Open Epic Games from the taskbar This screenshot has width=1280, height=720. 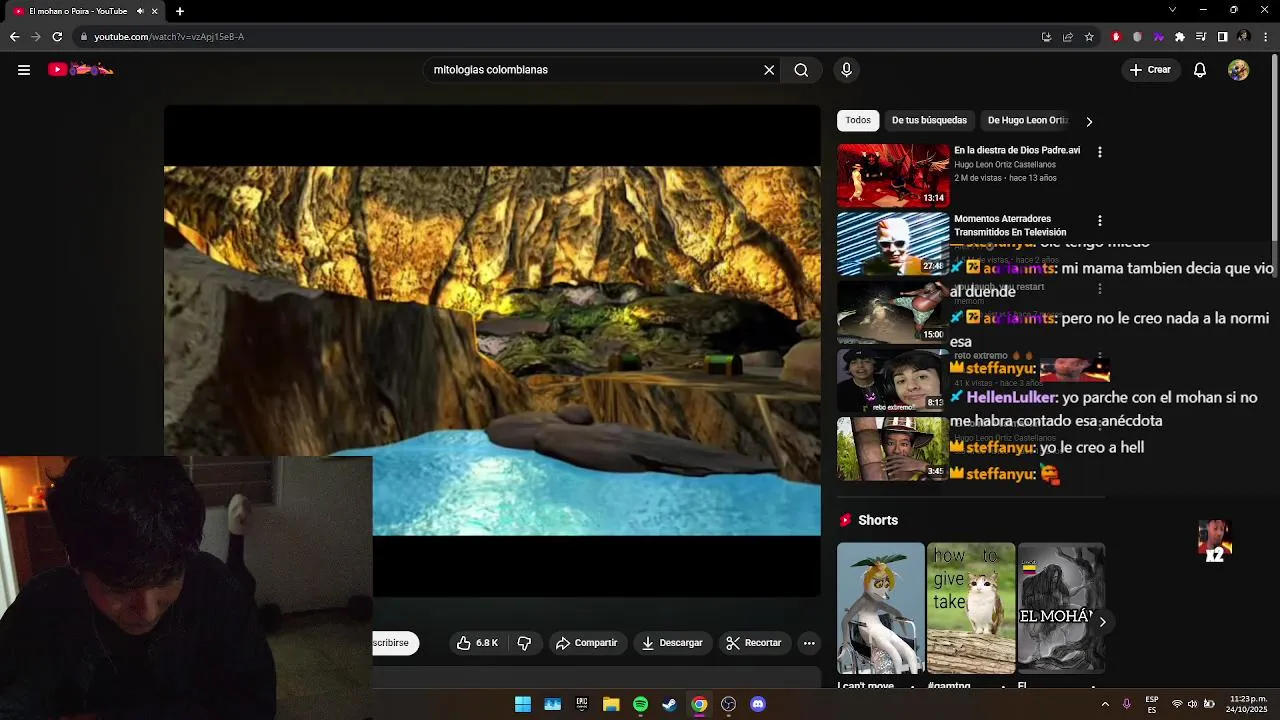pyautogui.click(x=582, y=704)
